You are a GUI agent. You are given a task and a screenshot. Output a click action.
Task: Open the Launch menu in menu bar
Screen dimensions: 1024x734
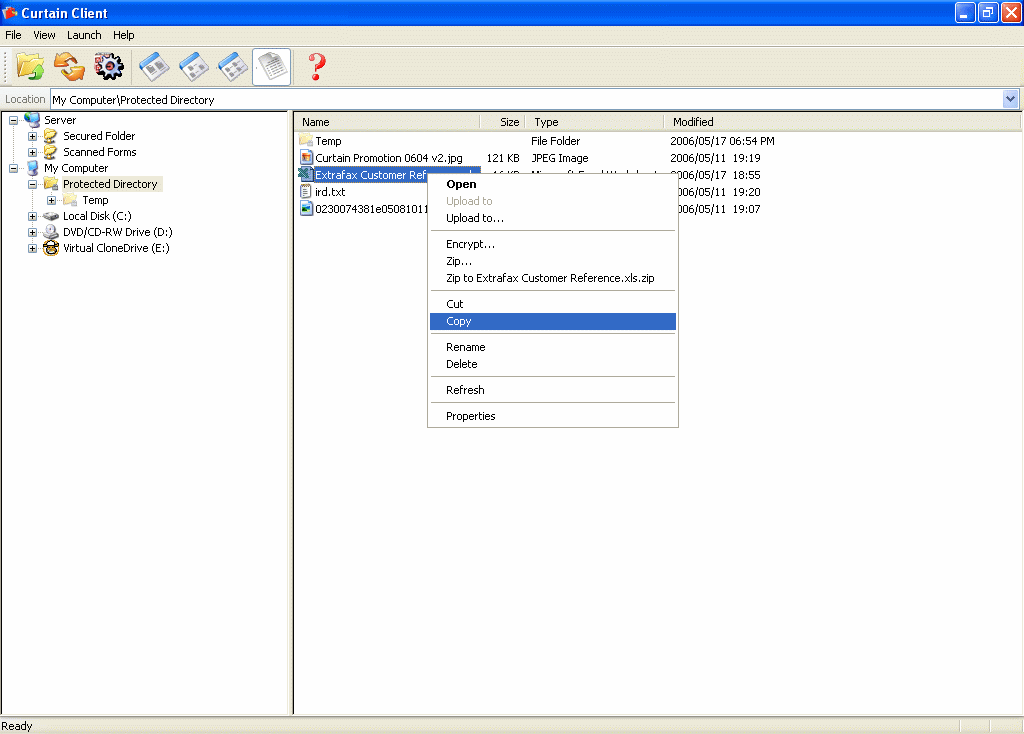[84, 35]
